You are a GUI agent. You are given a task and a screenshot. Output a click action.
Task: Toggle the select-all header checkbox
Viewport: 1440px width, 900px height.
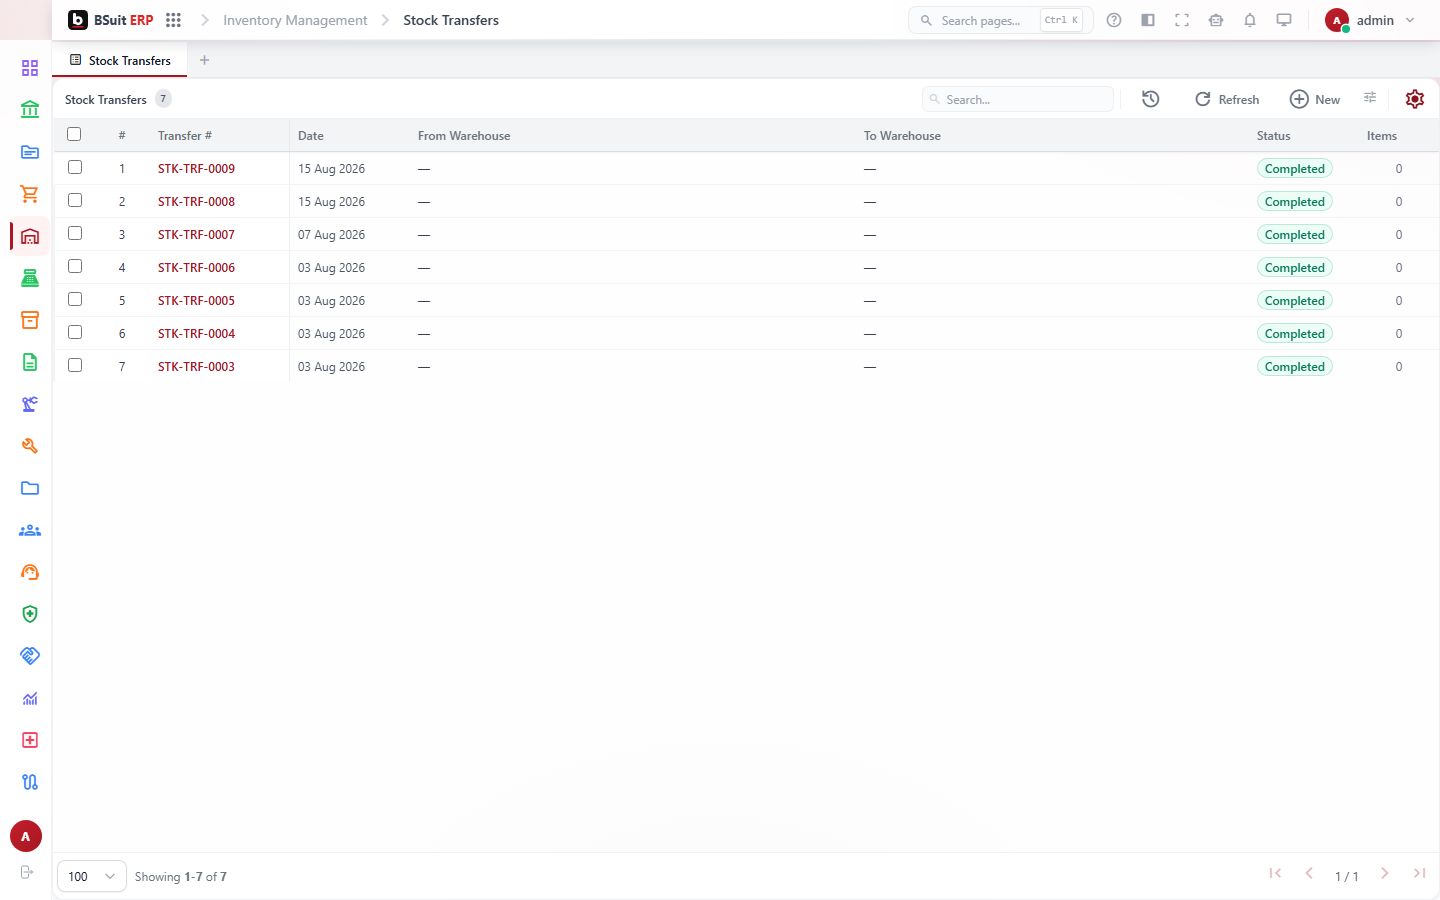[x=74, y=134]
